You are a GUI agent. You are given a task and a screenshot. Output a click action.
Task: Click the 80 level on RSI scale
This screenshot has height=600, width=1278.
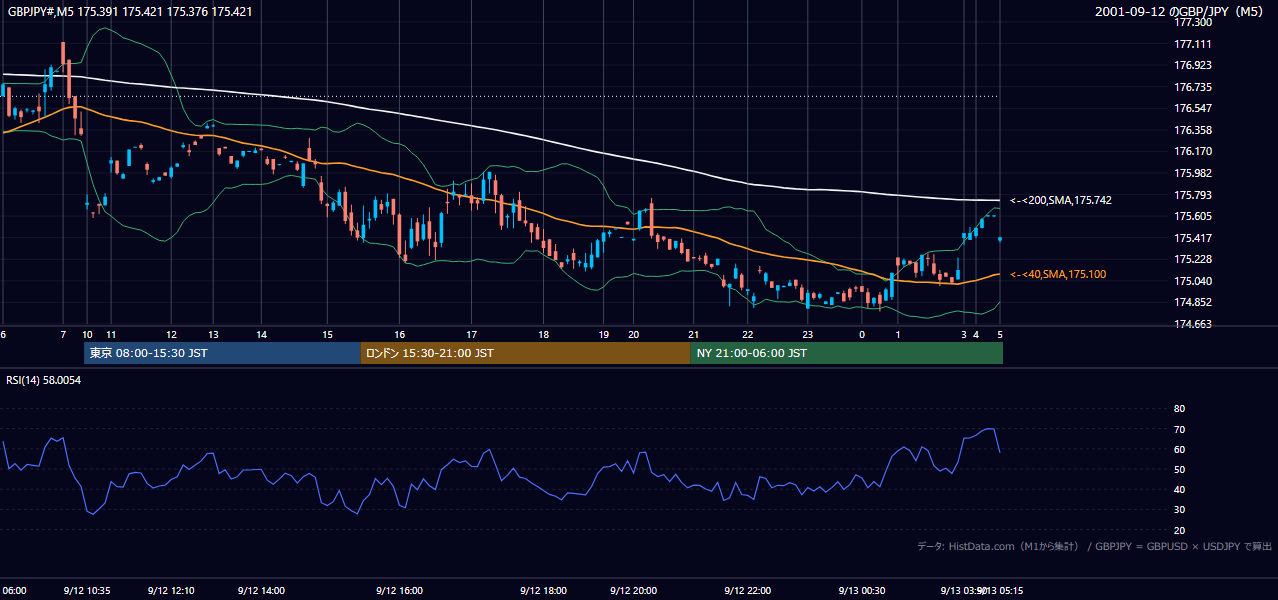point(1179,409)
